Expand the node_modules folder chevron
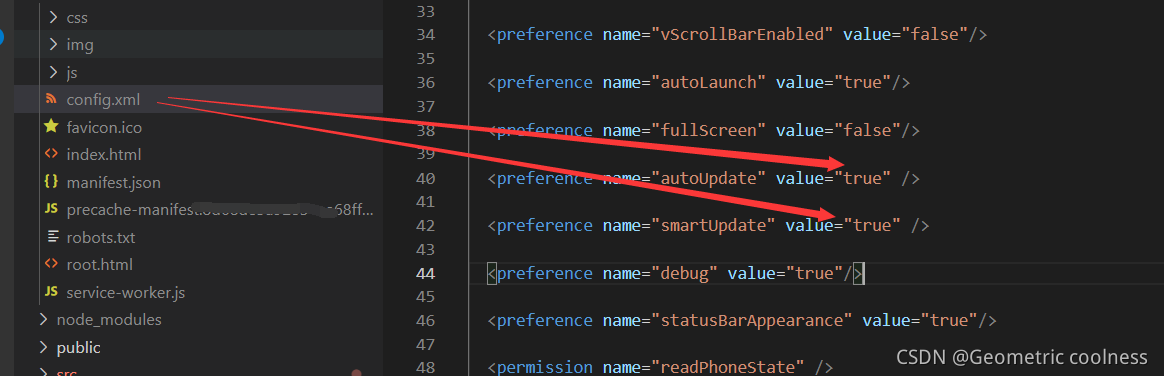Screen dimensions: 1164x376 [43, 320]
